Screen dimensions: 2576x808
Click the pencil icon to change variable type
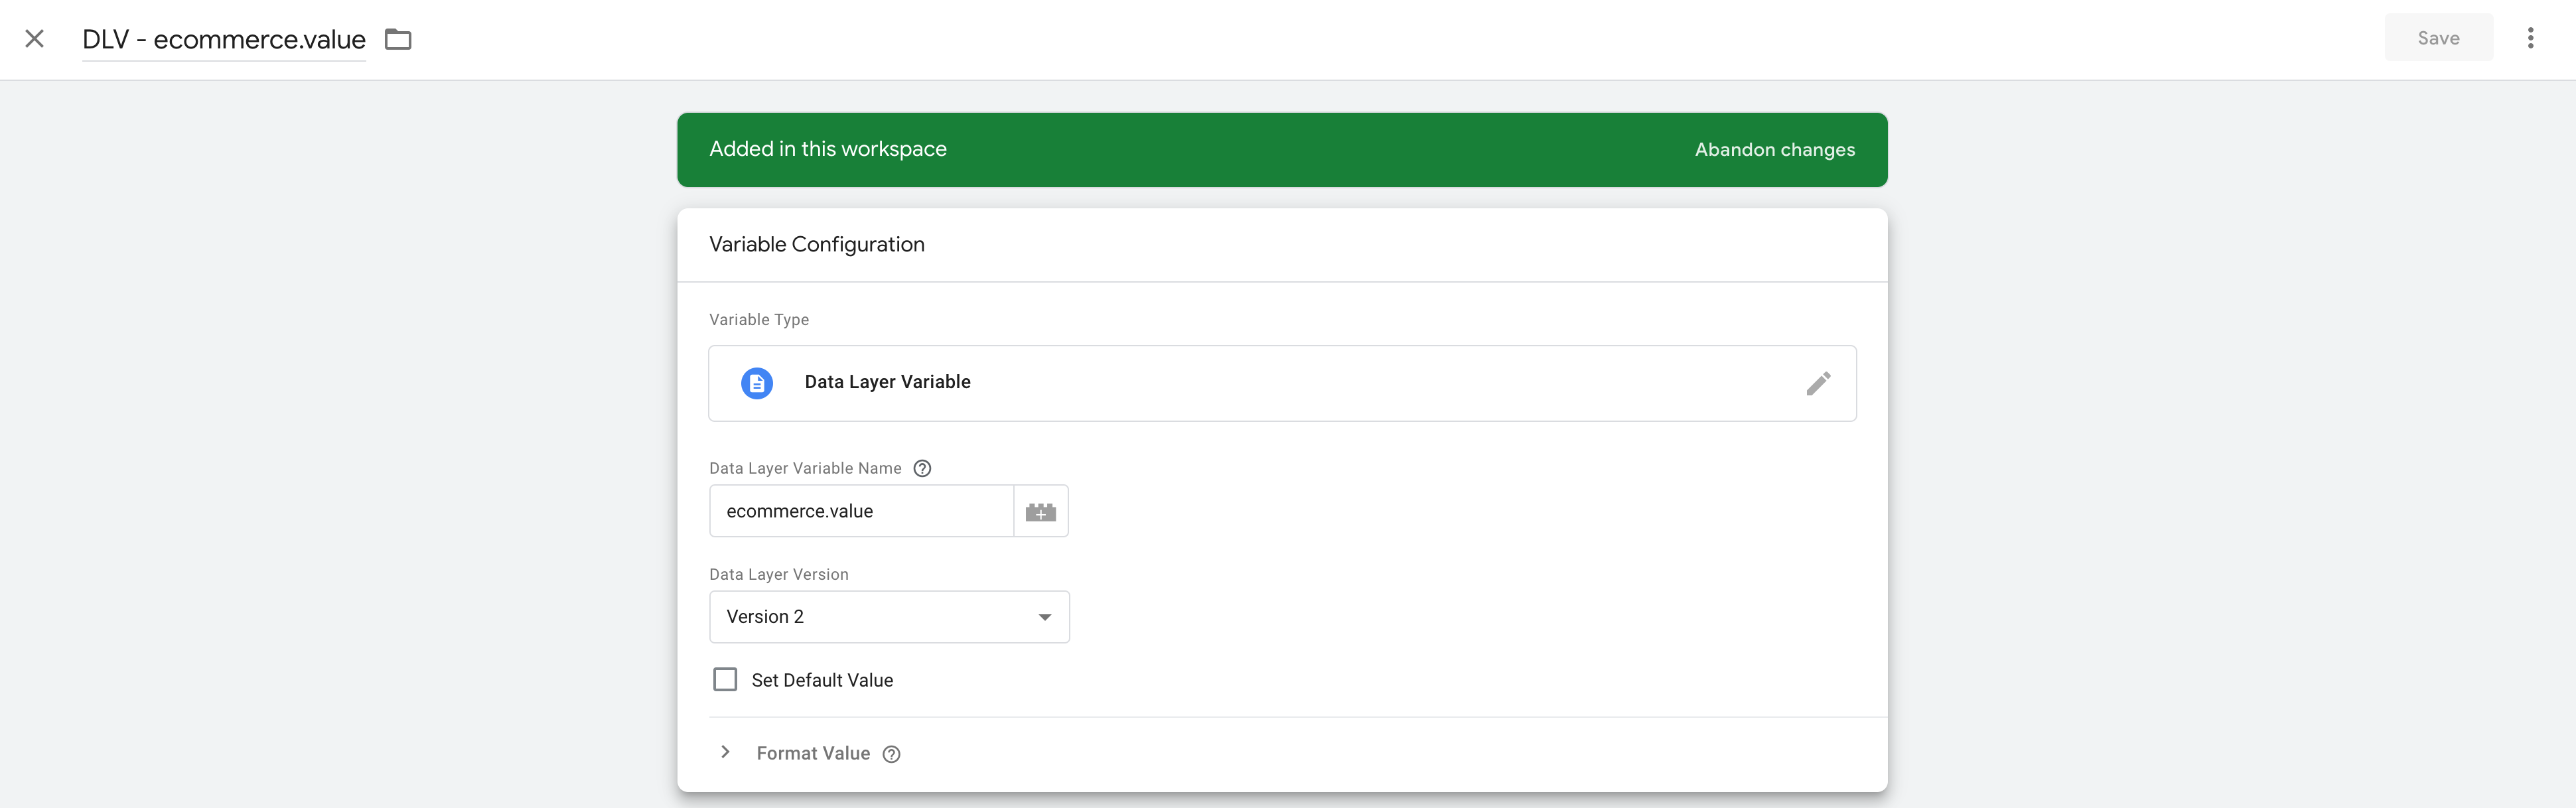(x=1819, y=383)
